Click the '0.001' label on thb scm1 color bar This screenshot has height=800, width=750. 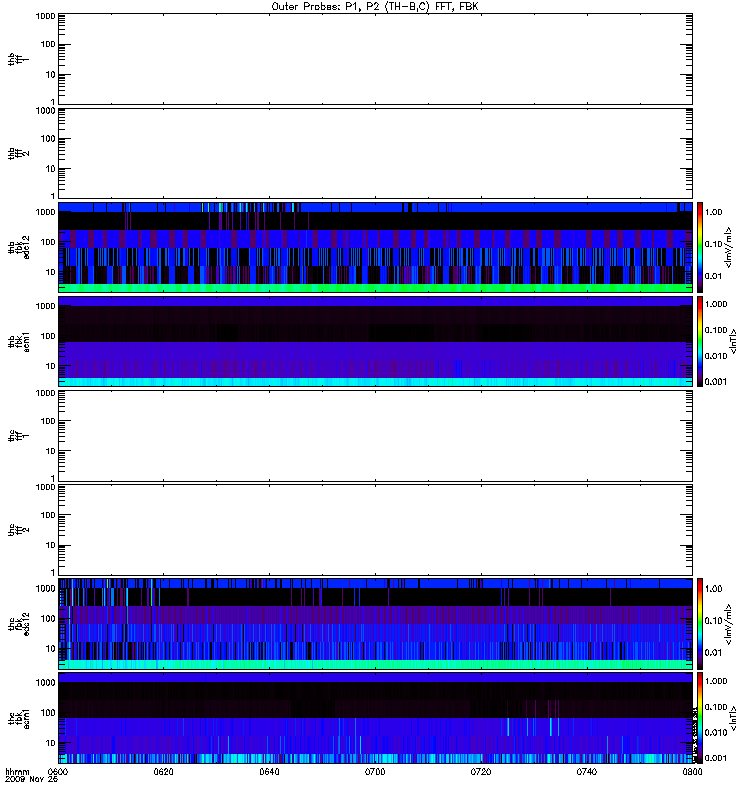coord(716,382)
